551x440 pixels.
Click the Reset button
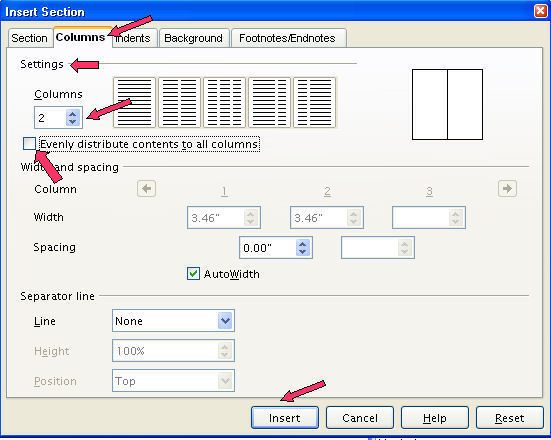[x=510, y=418]
